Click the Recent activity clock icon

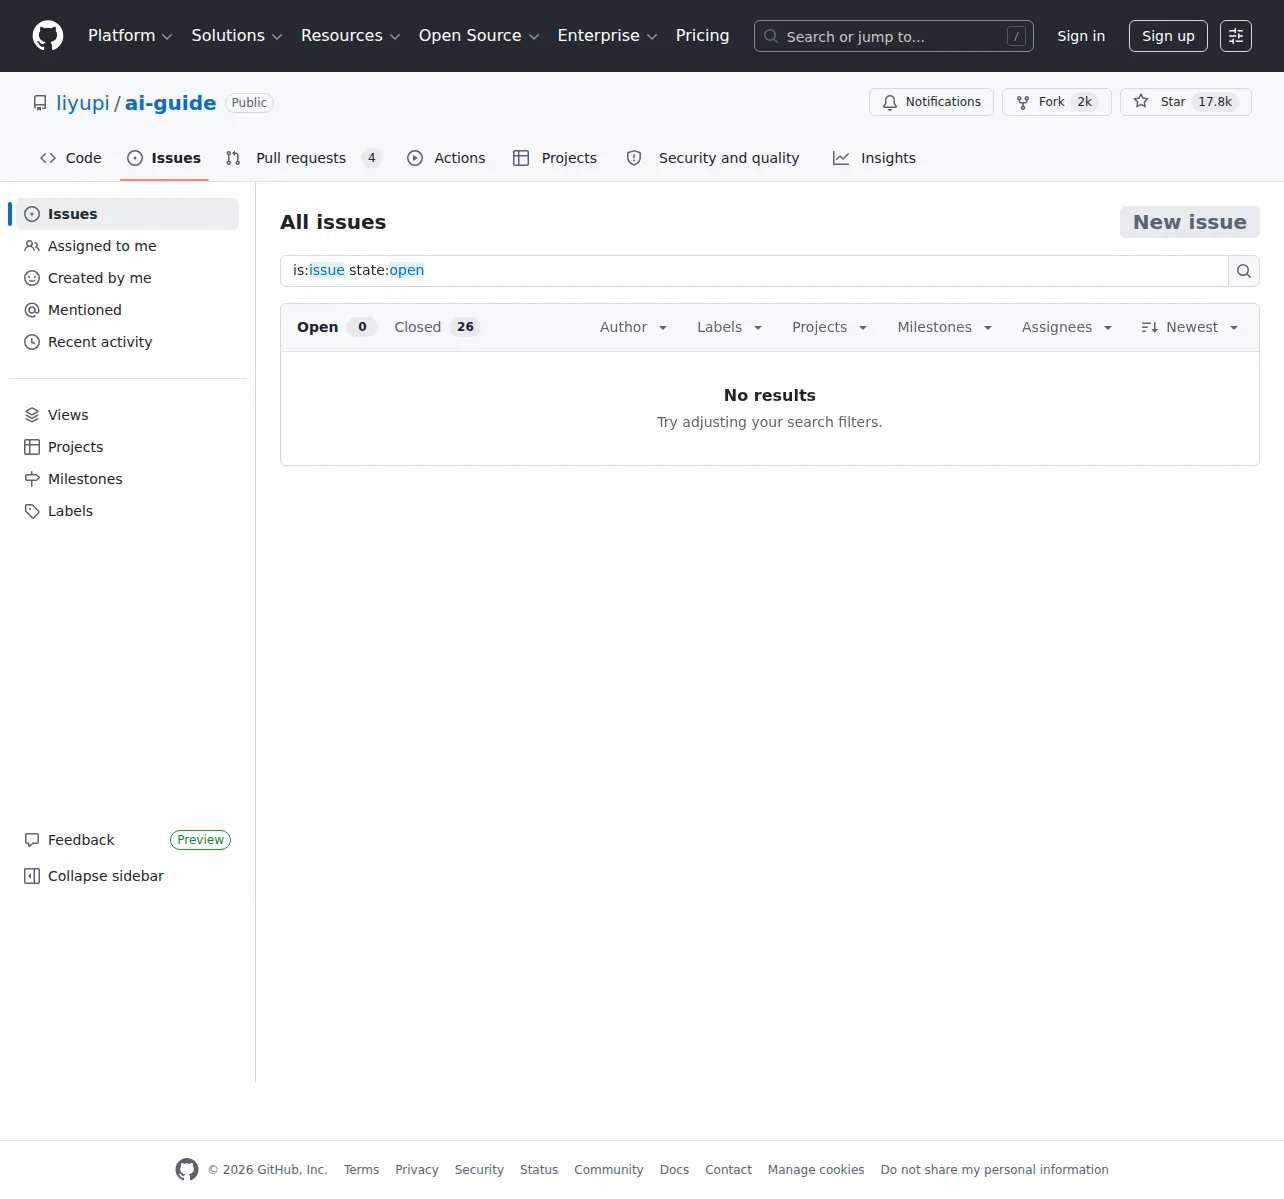(x=32, y=342)
